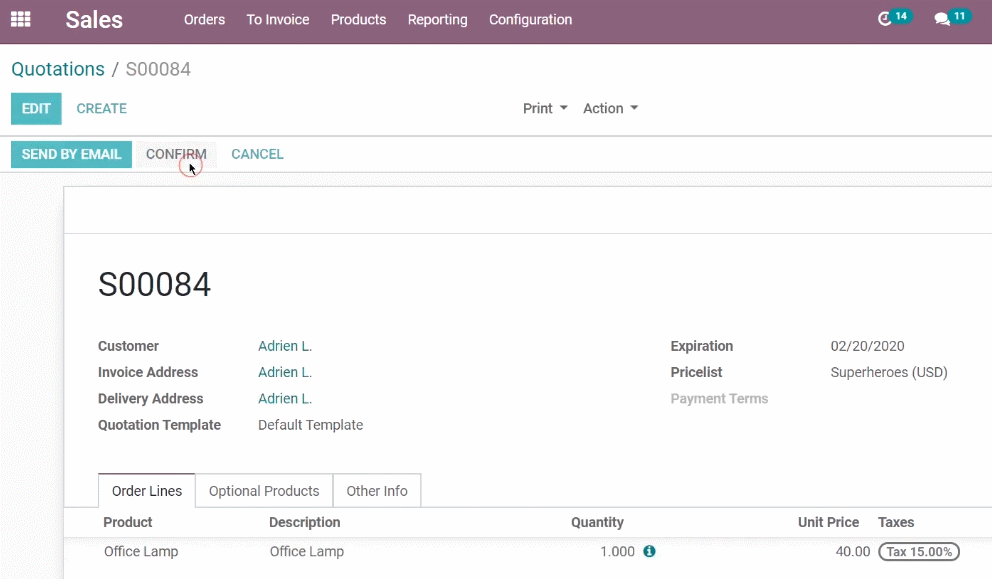The image size is (992, 579).
Task: Click Office Lamp description cell
Action: coord(307,551)
